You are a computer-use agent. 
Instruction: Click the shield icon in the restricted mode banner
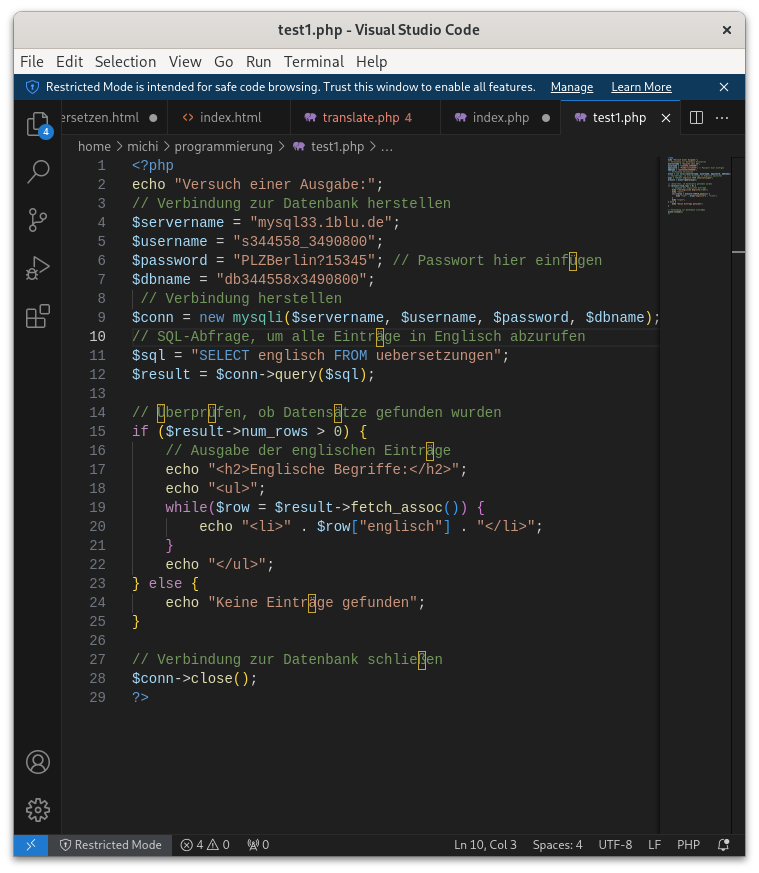click(x=33, y=87)
